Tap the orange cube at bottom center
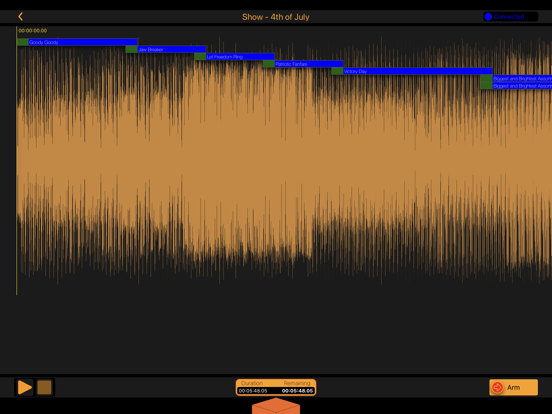The height and width of the screenshot is (414, 552). point(276,406)
